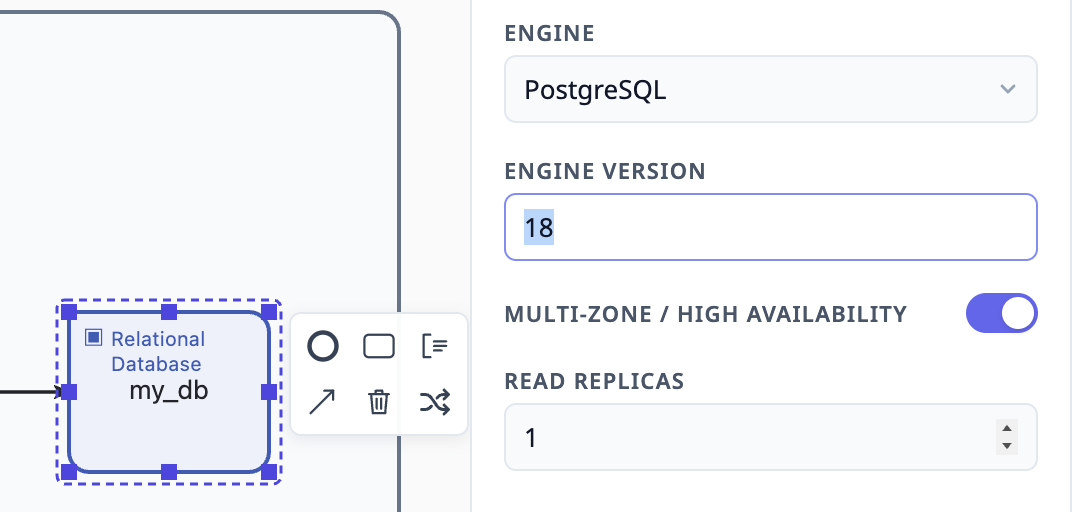Increase Read Replicas with the up arrow
This screenshot has width=1078, height=512.
(1006, 428)
